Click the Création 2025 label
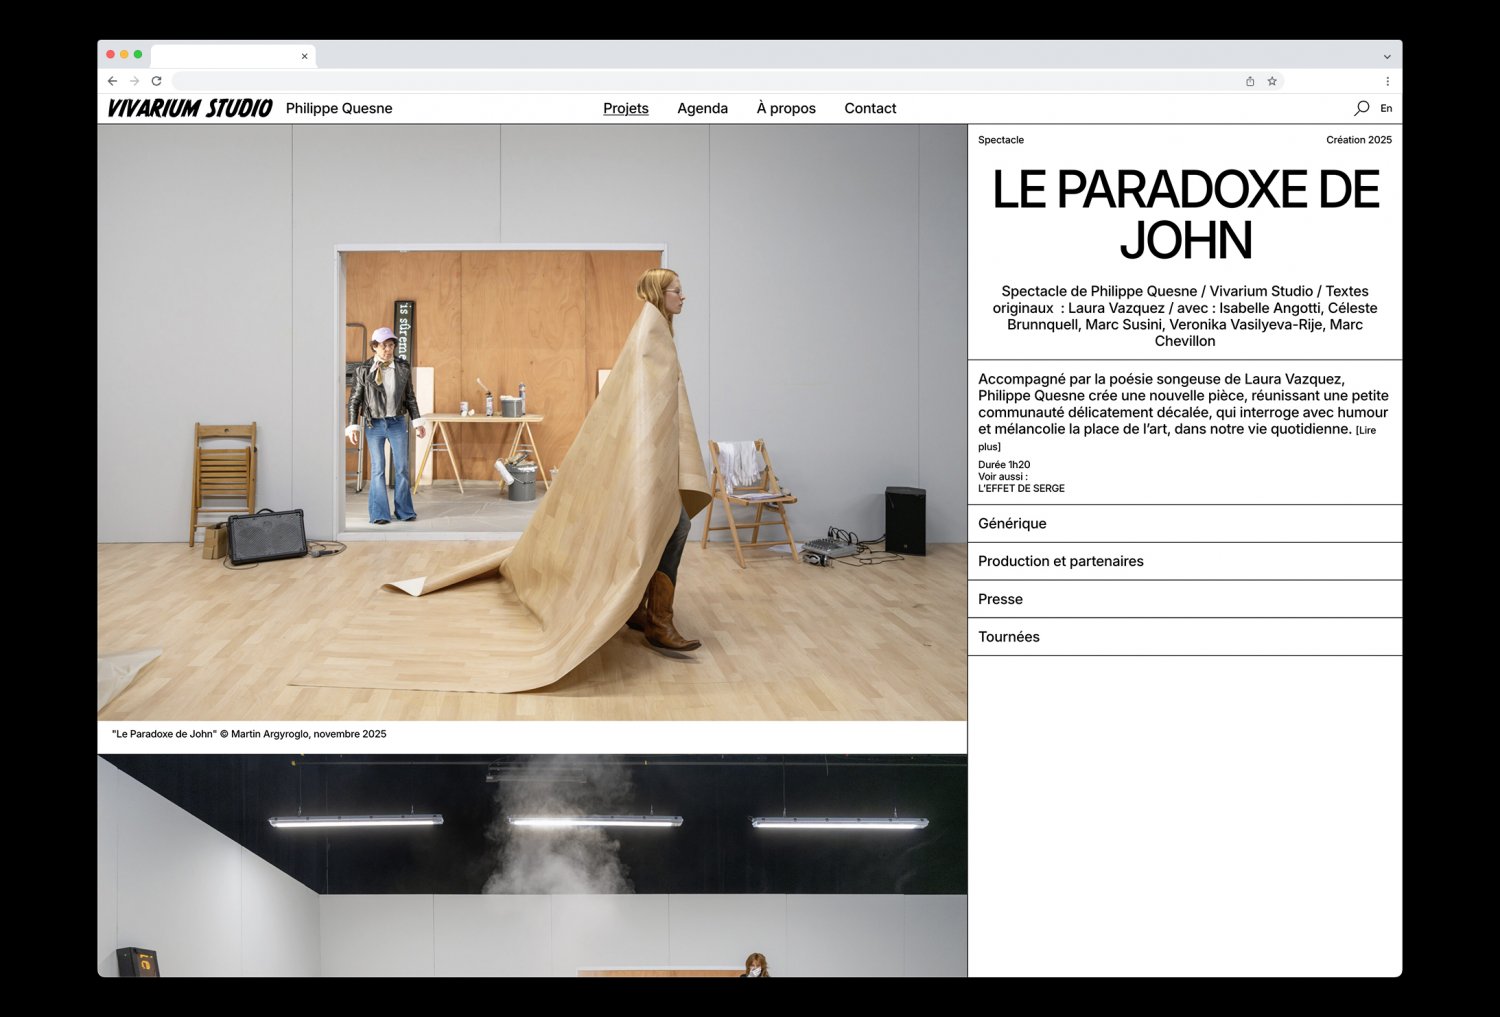Viewport: 1500px width, 1017px height. coord(1359,140)
